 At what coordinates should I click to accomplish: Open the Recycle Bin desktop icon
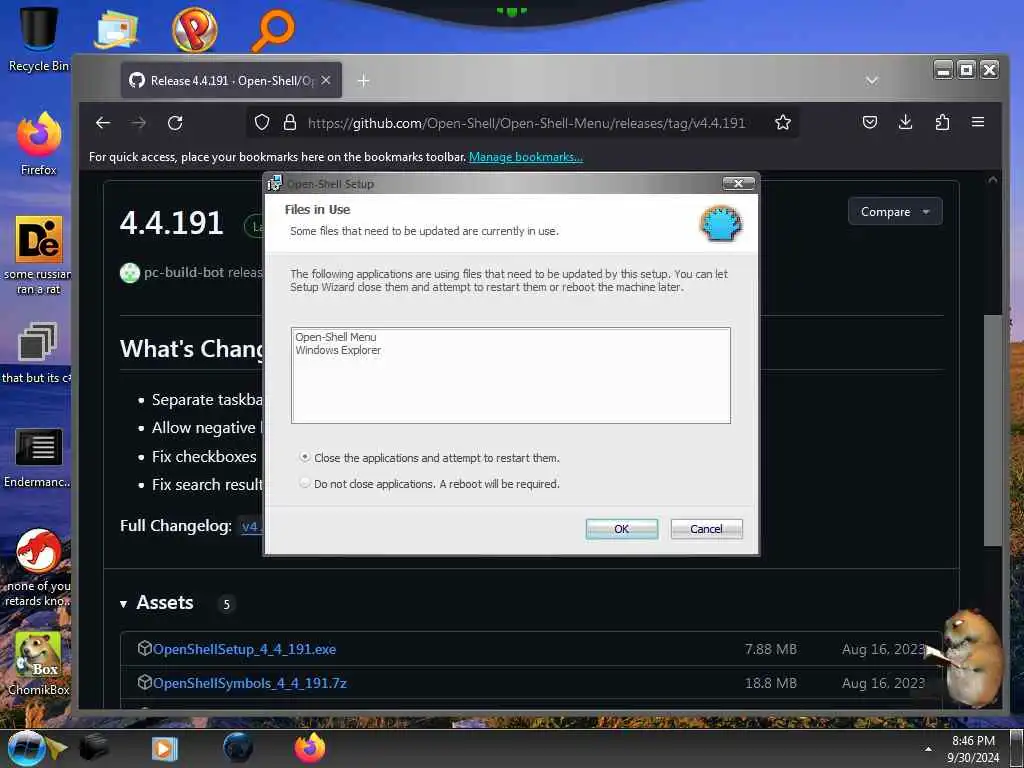coord(39,38)
